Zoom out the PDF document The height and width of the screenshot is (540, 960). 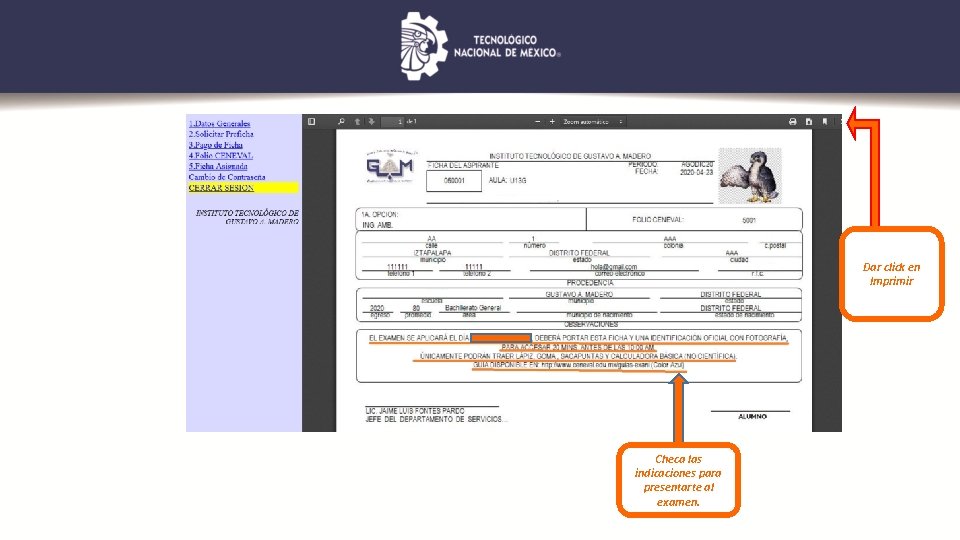click(x=538, y=122)
